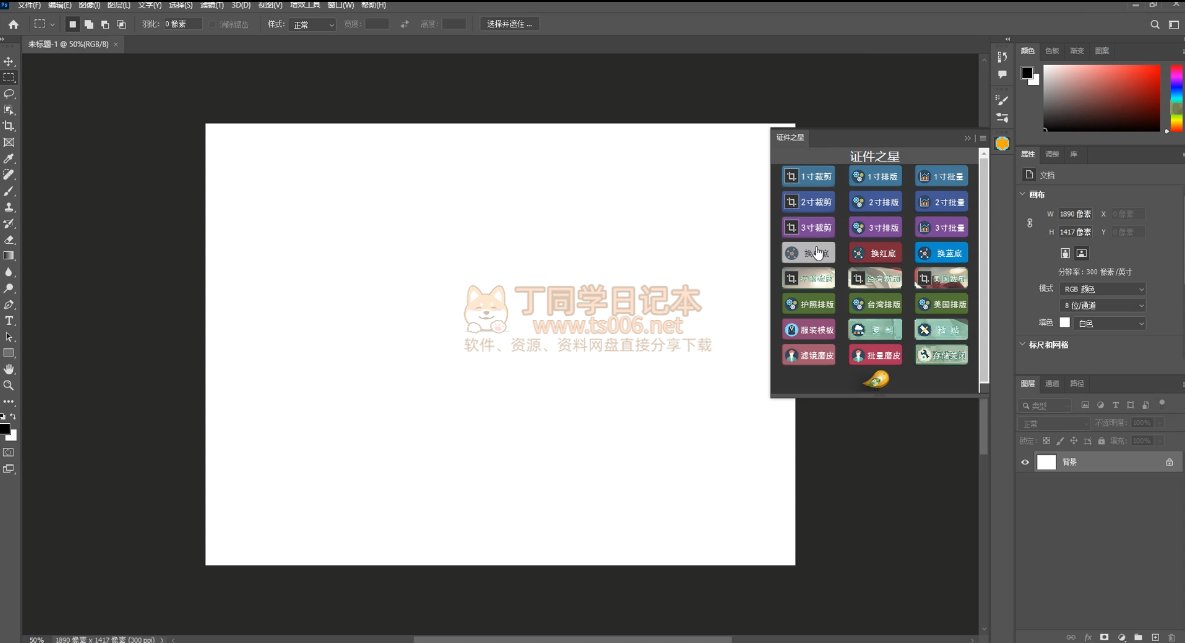
Task: Click the Home icon in options bar
Action: pyautogui.click(x=13, y=24)
